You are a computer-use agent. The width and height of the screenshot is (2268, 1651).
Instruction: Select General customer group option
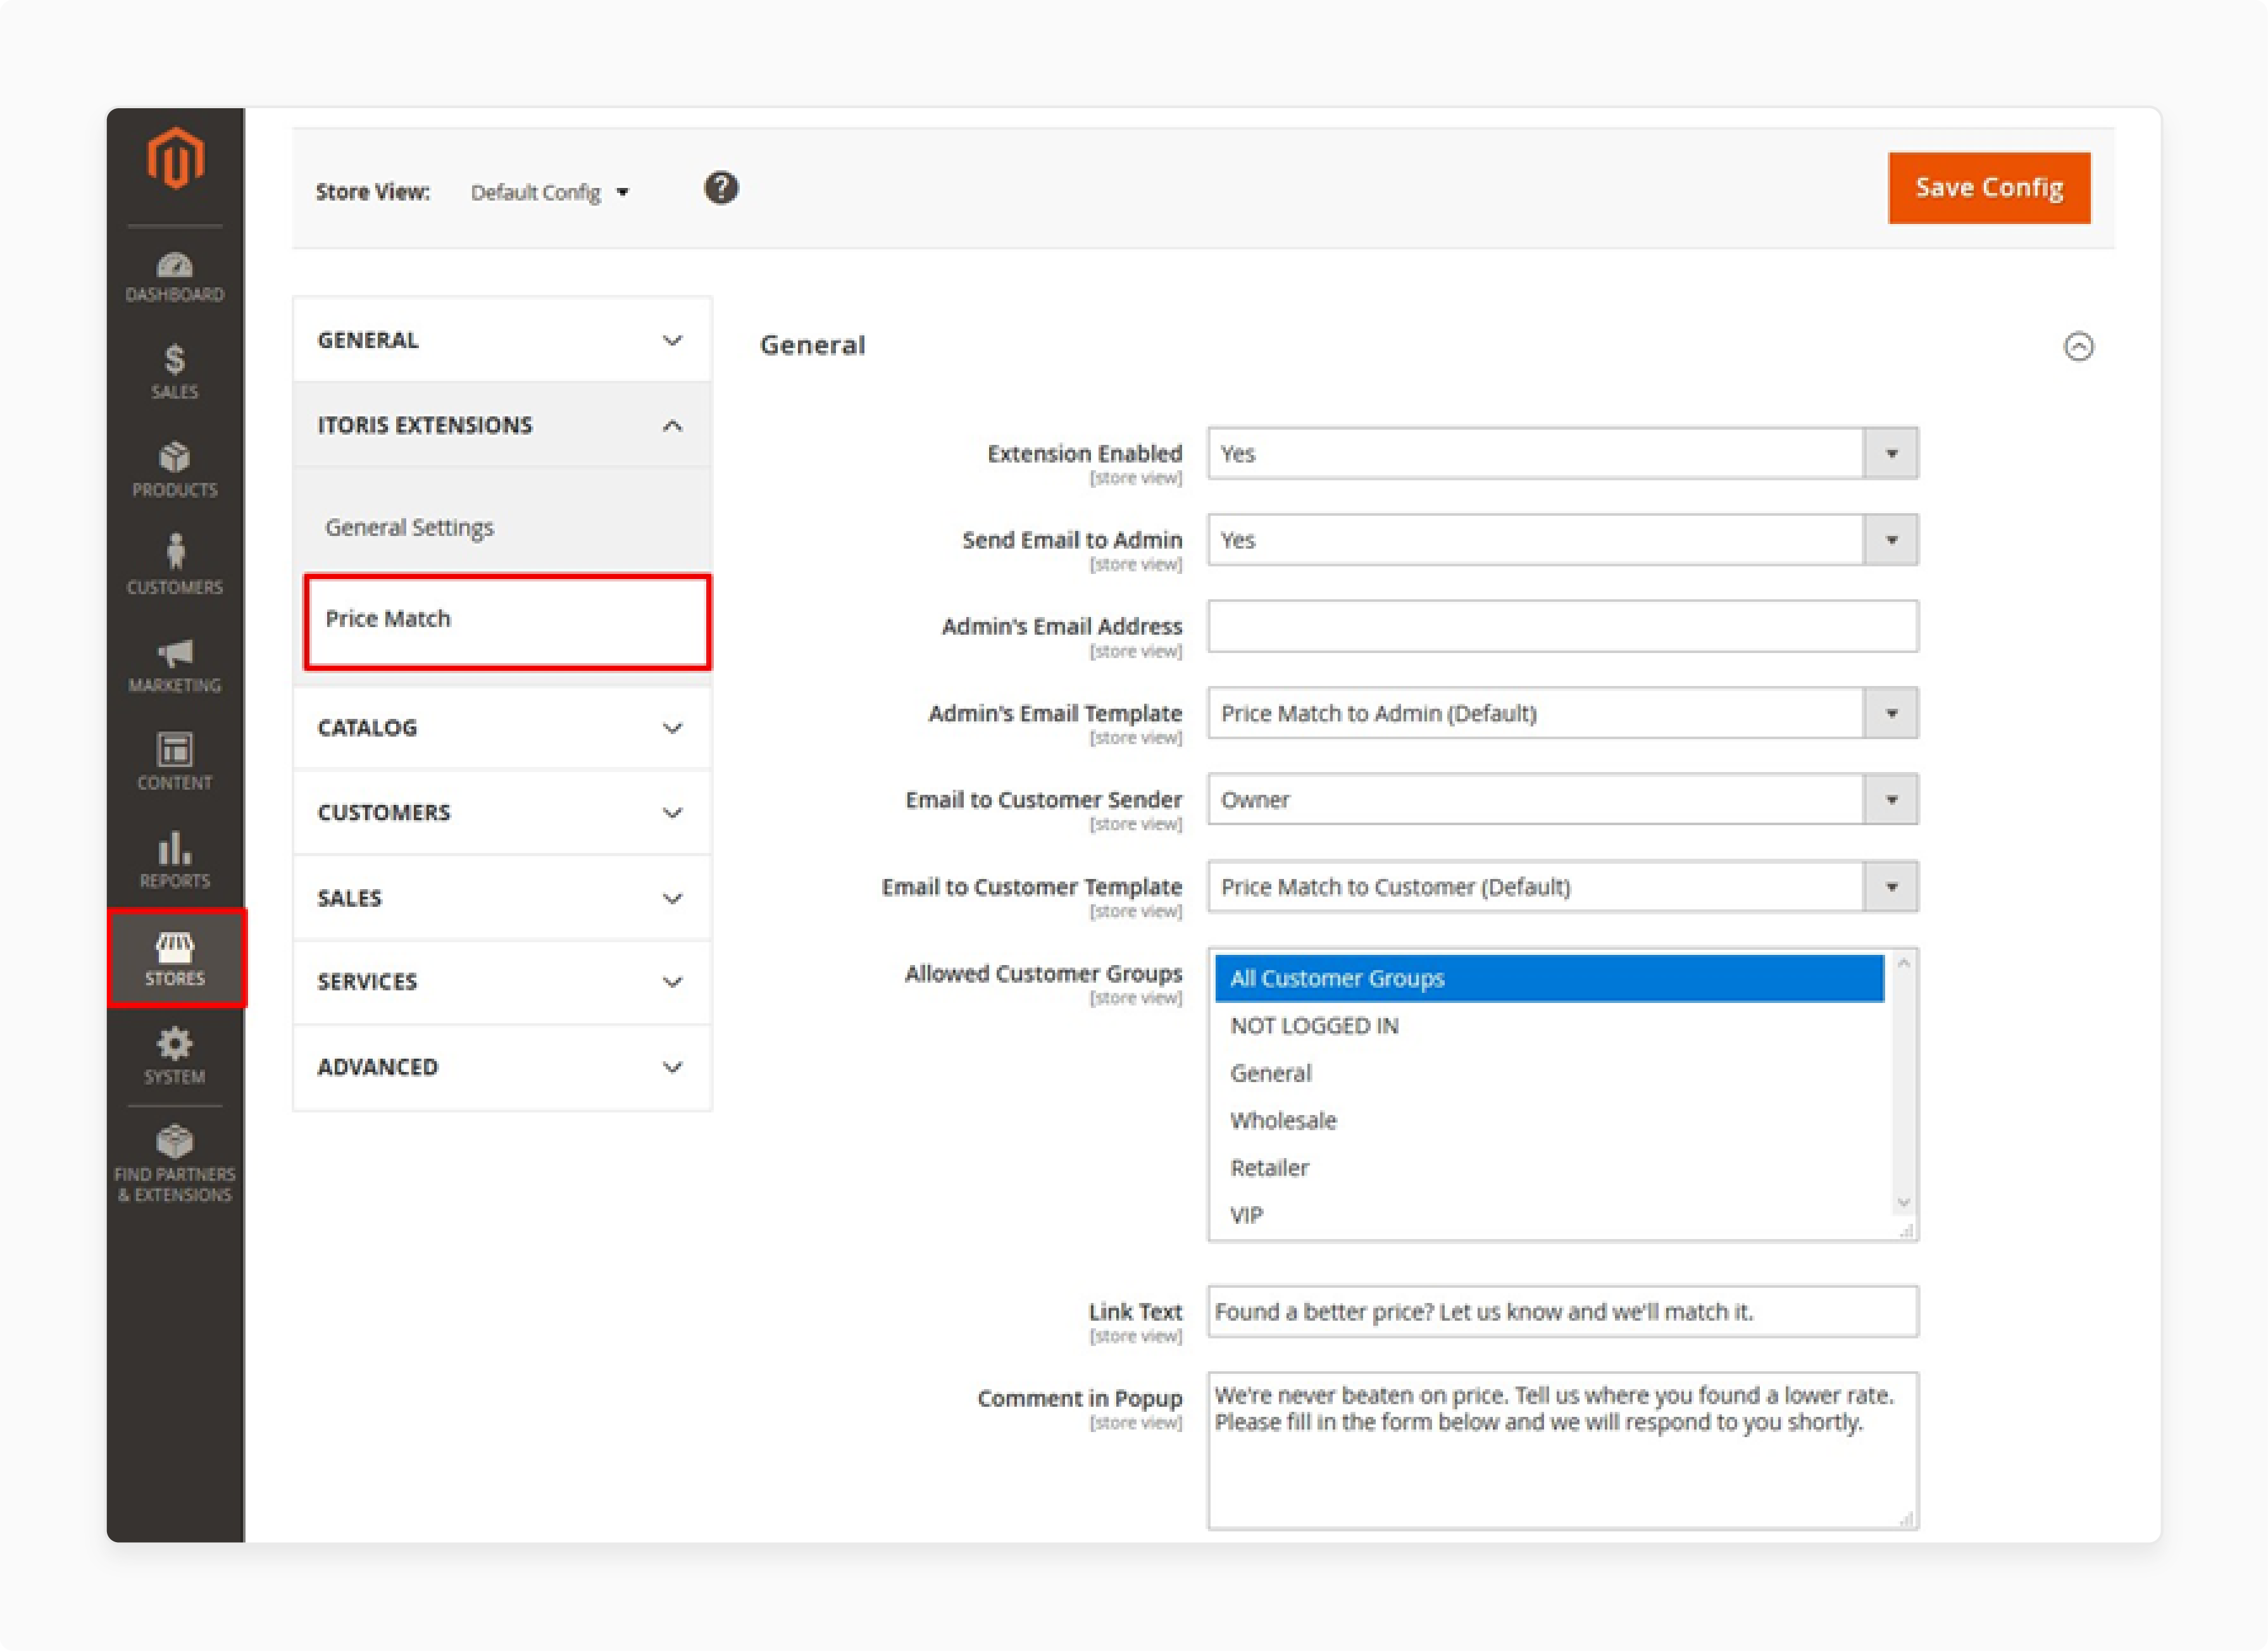click(1549, 1073)
